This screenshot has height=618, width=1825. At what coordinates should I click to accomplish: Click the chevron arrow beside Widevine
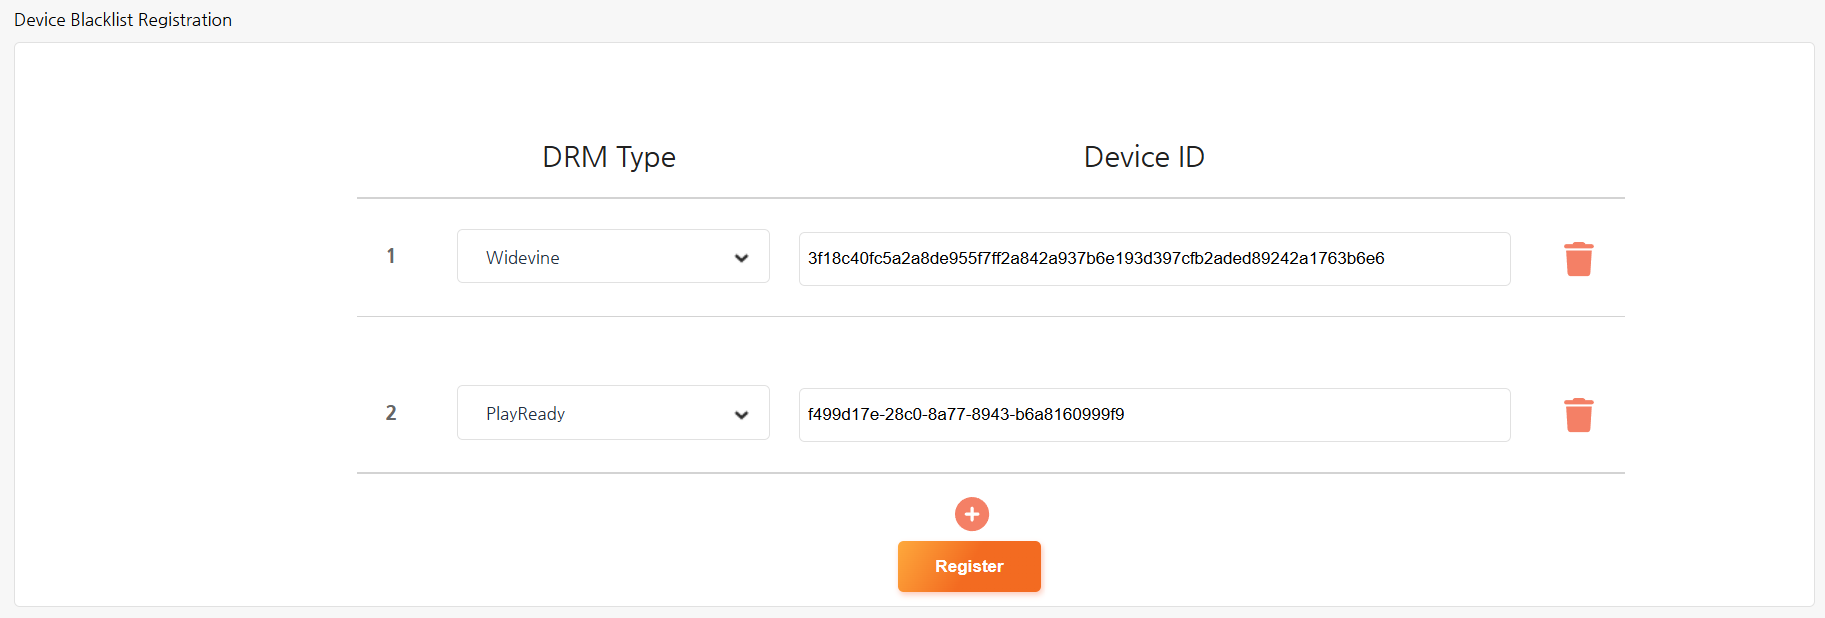point(741,258)
